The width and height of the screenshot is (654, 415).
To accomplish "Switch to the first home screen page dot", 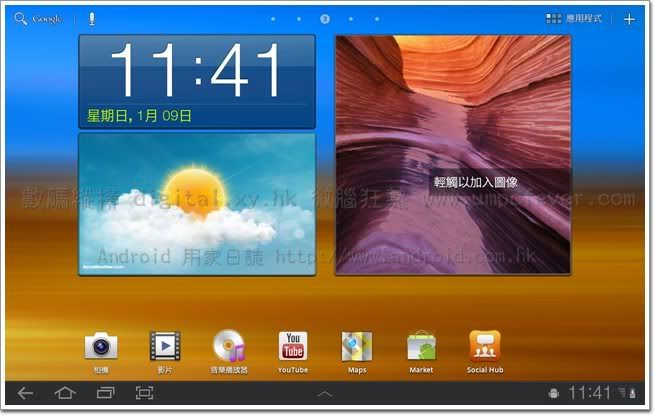I will pyautogui.click(x=274, y=19).
